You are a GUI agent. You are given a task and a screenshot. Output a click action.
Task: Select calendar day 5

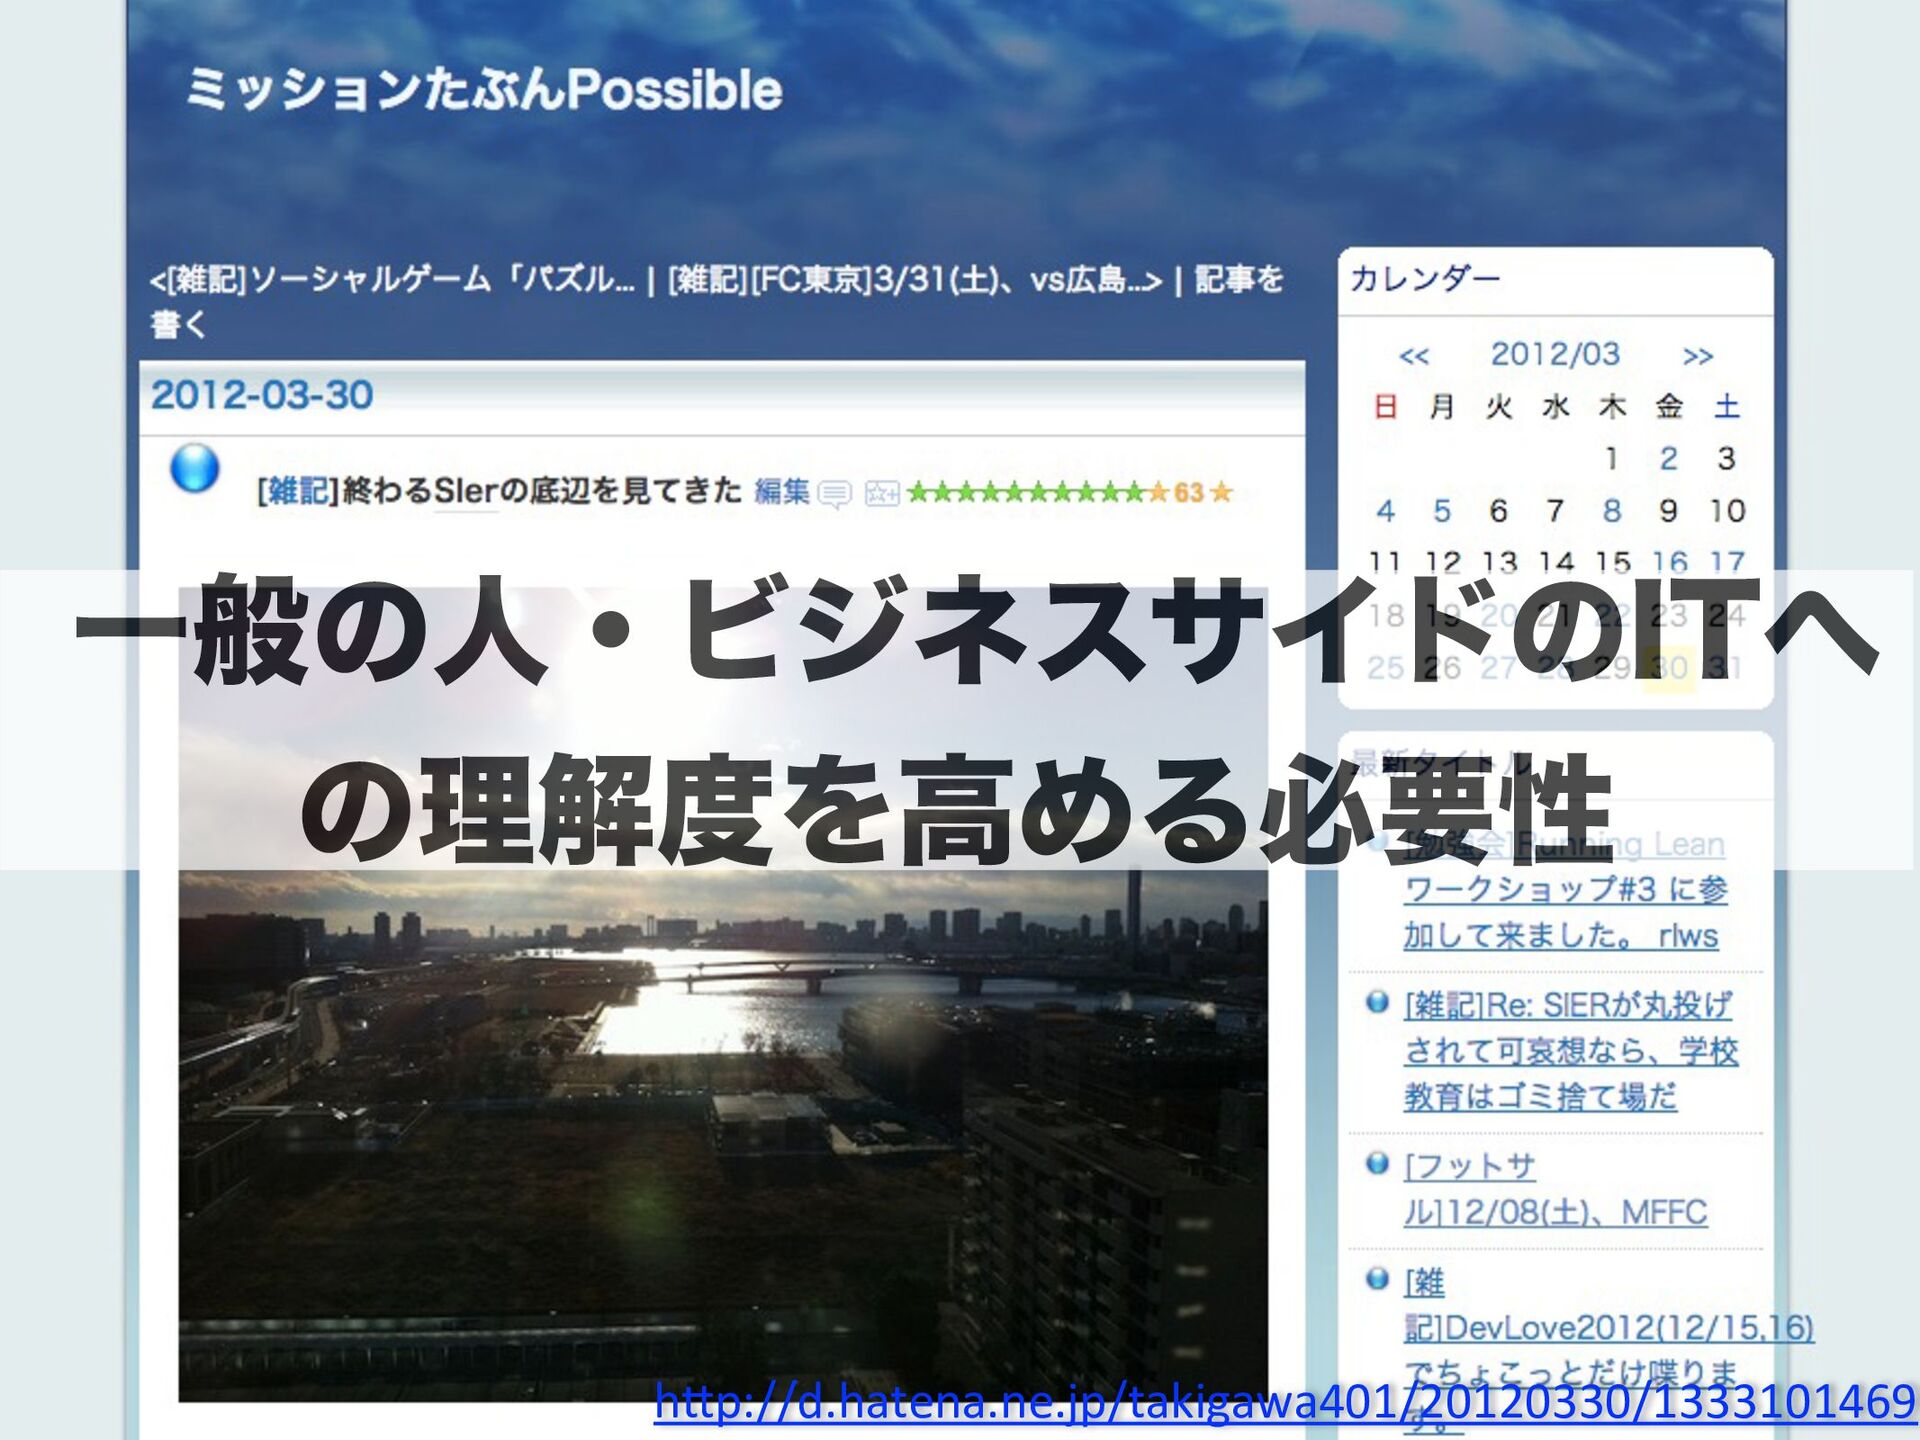pyautogui.click(x=1442, y=511)
